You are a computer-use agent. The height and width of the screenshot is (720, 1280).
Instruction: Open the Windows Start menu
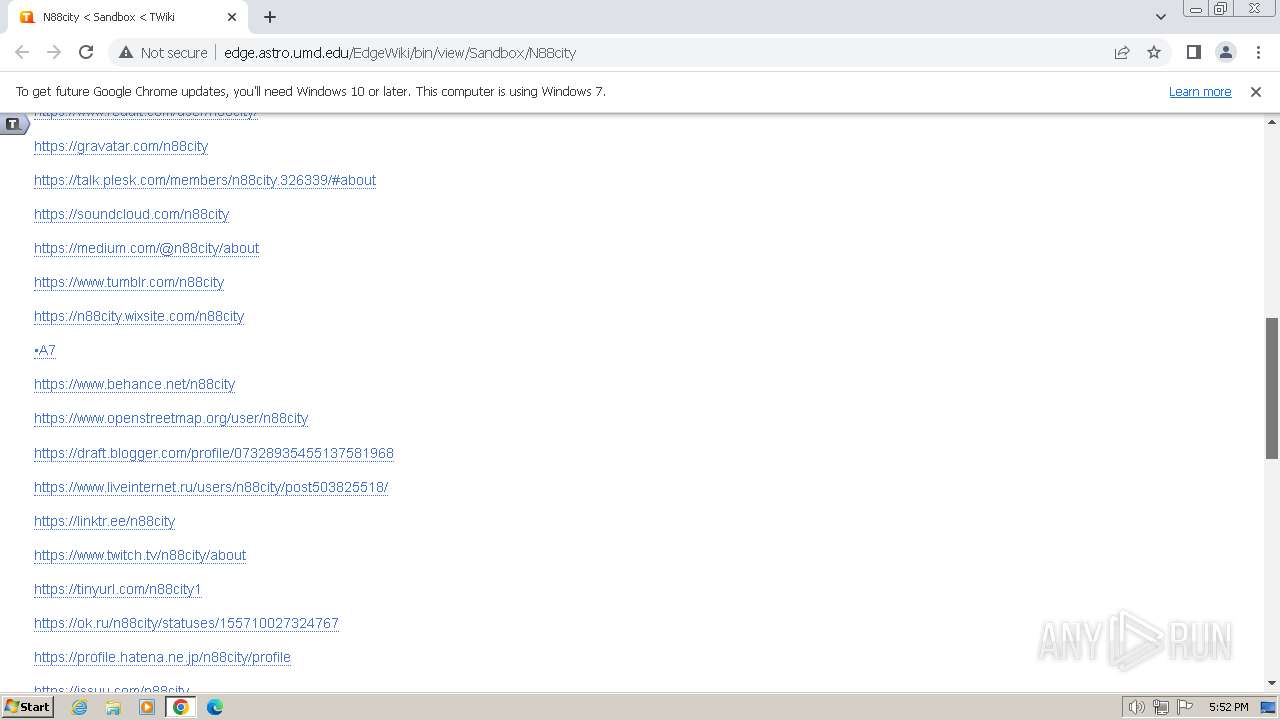click(27, 706)
